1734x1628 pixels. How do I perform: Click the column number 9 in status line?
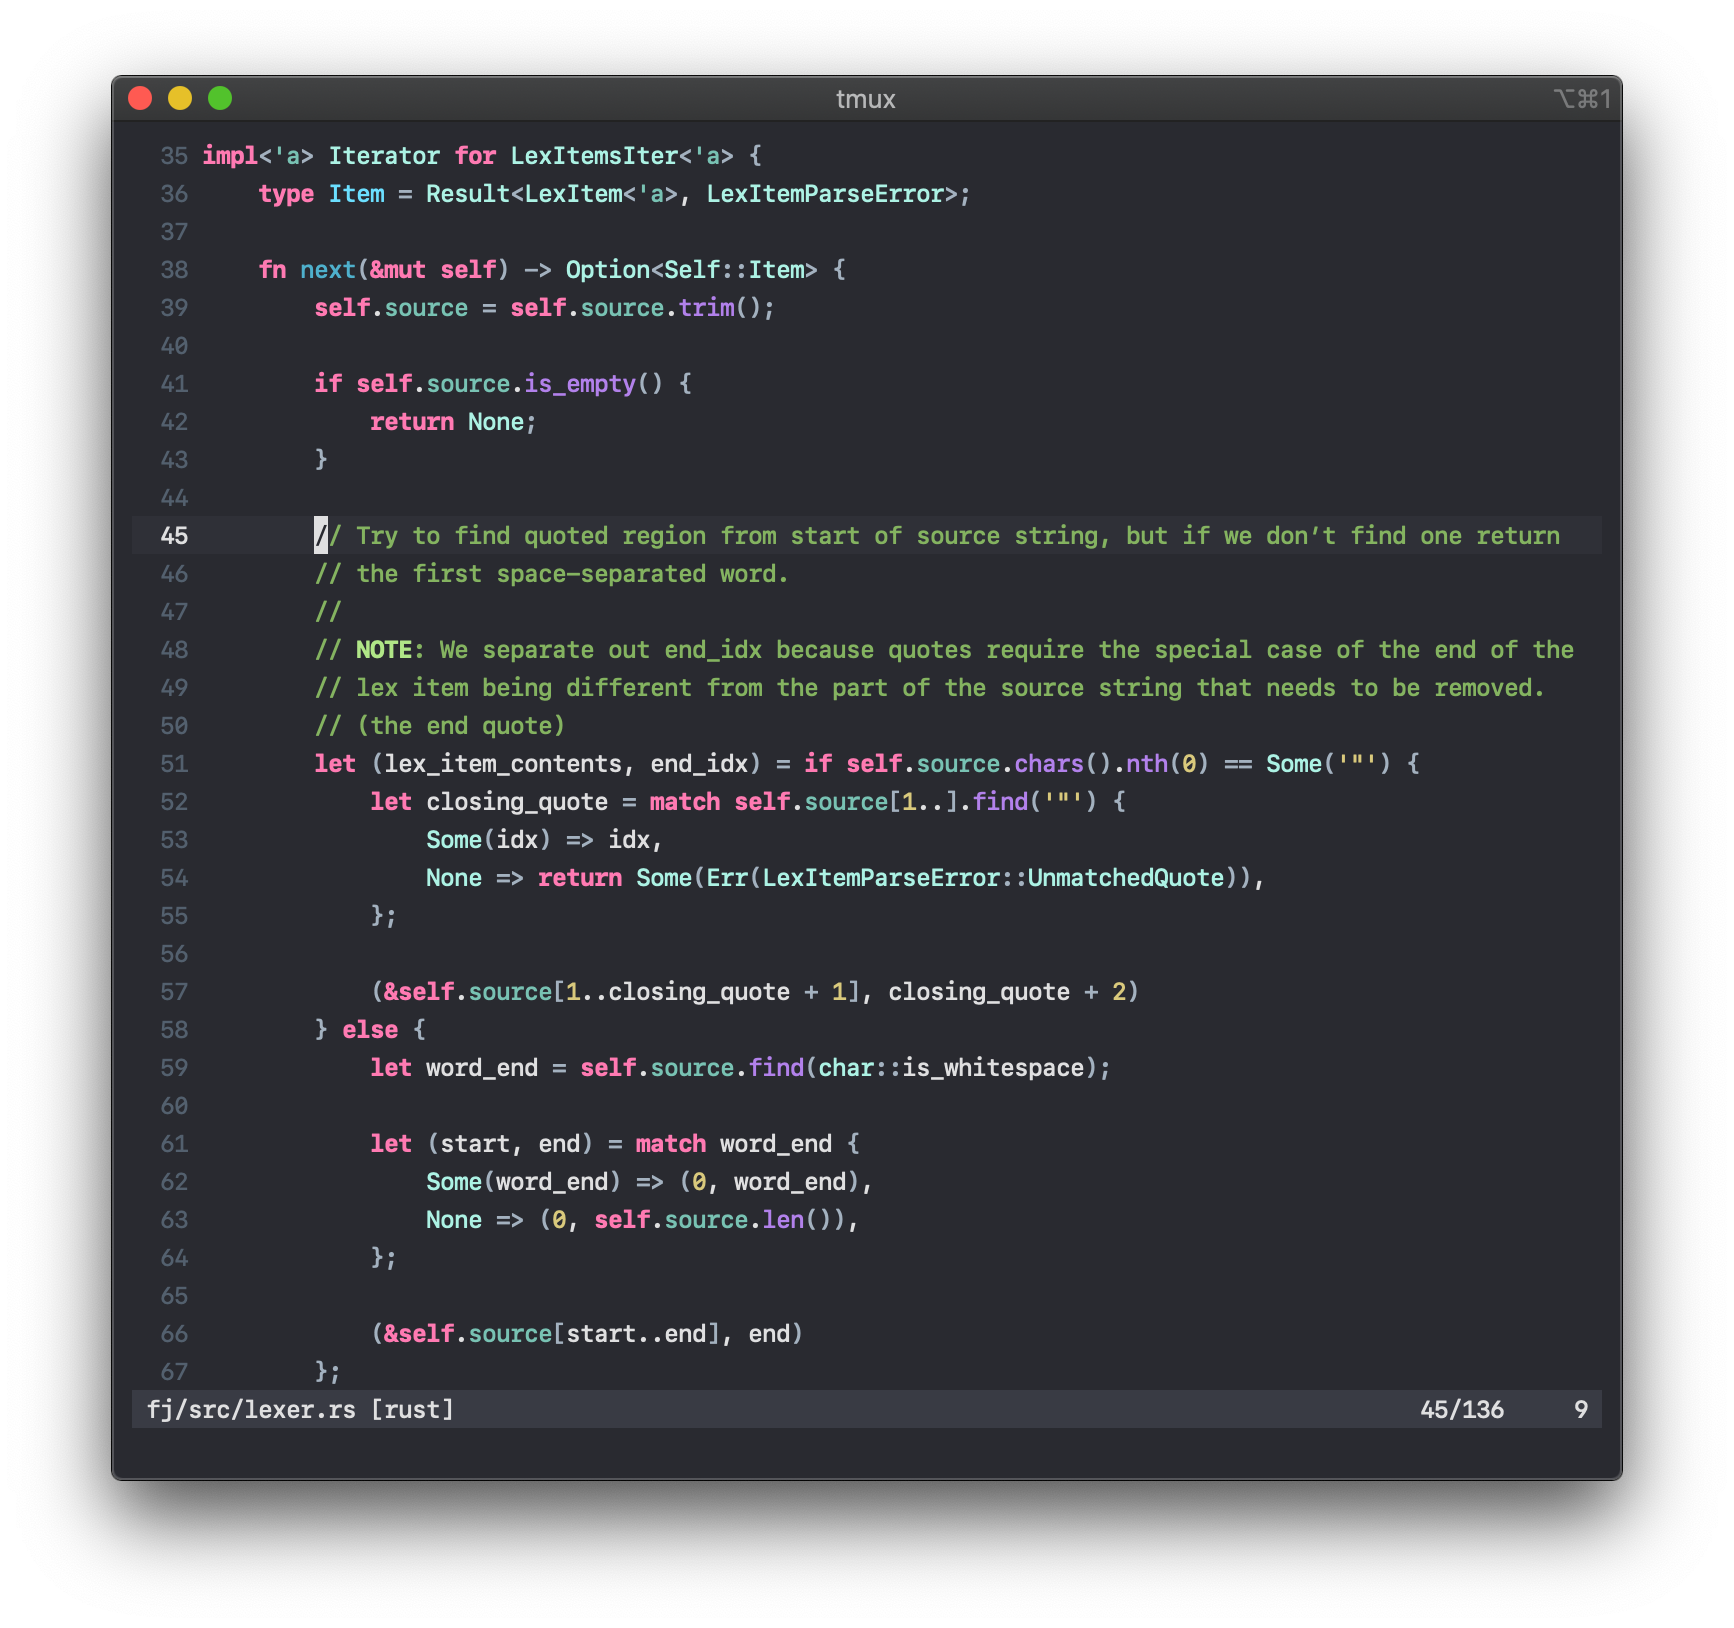click(1580, 1410)
